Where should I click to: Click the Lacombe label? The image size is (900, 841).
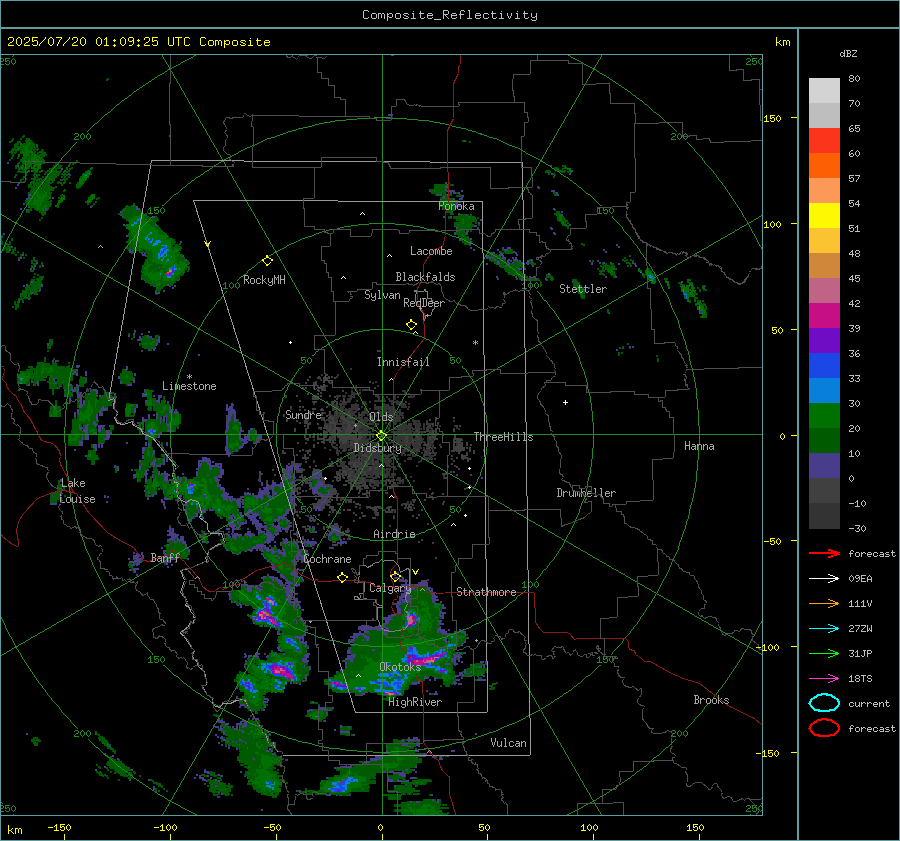[x=430, y=251]
